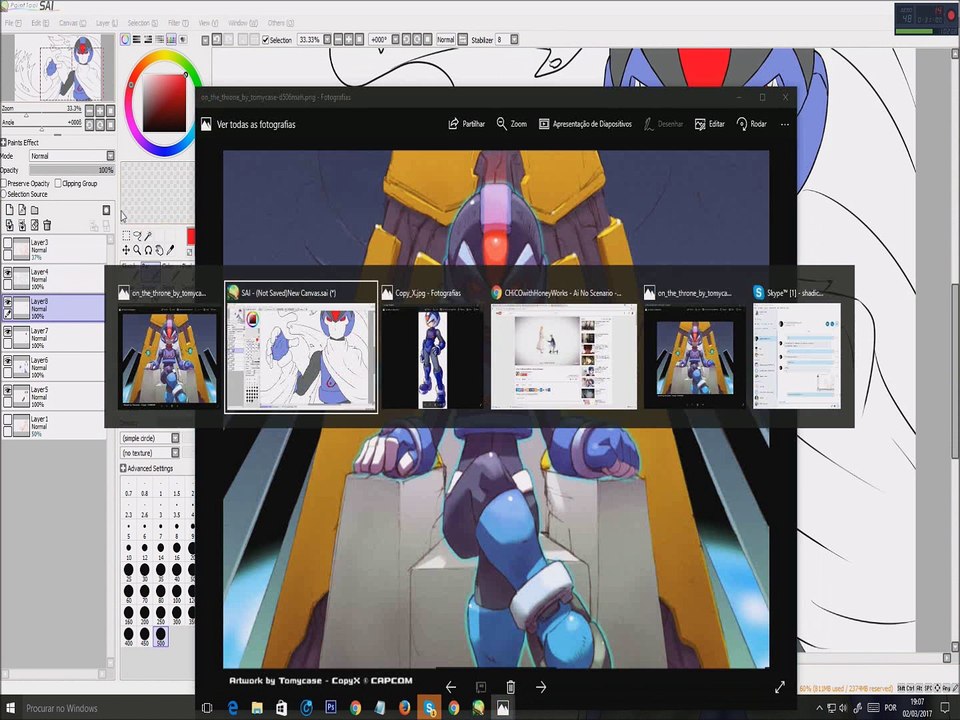Open the Stabilizer value dropdown
960x720 pixels.
point(514,39)
